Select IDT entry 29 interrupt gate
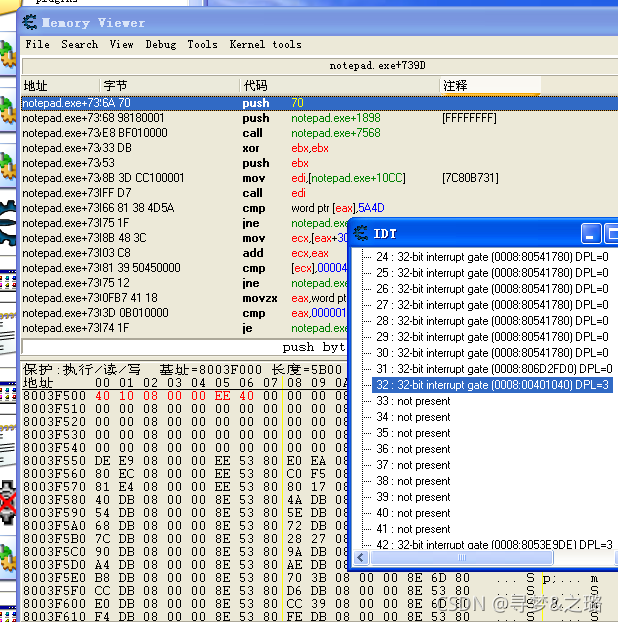 492,337
